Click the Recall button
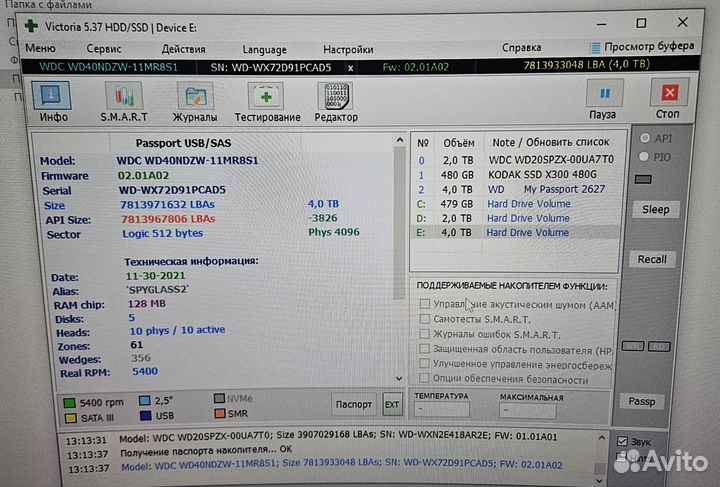Viewport: 720px width, 487px height. click(652, 259)
